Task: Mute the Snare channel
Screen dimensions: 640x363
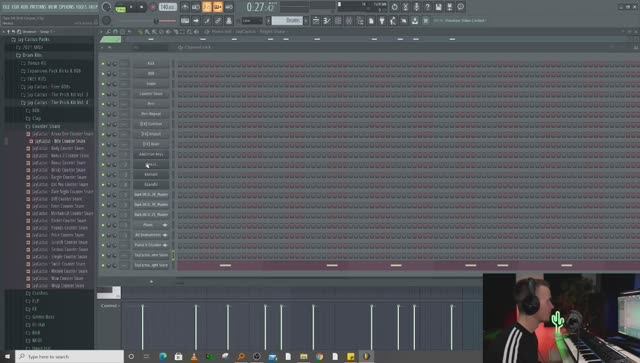Action: pyautogui.click(x=103, y=84)
